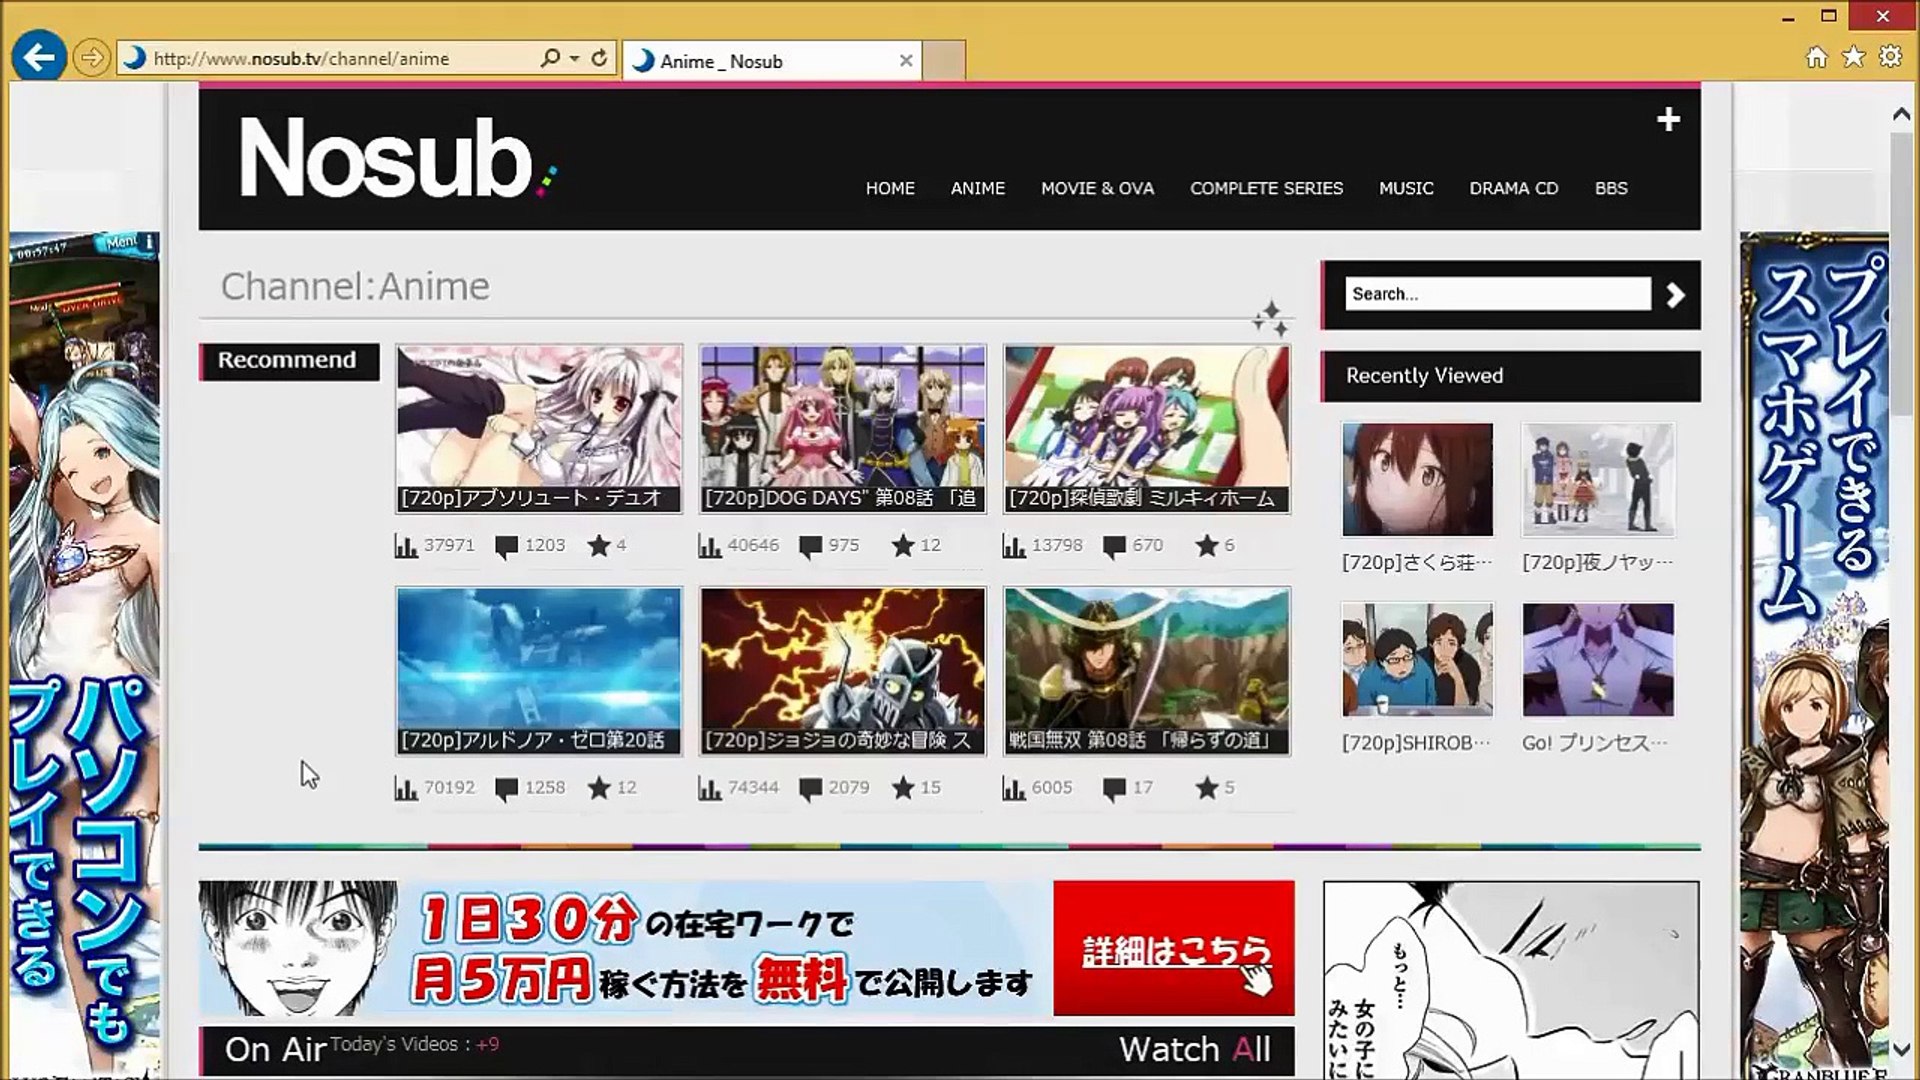
Task: Open the アルドノア・ゼロ第20話 thumbnail
Action: (539, 671)
